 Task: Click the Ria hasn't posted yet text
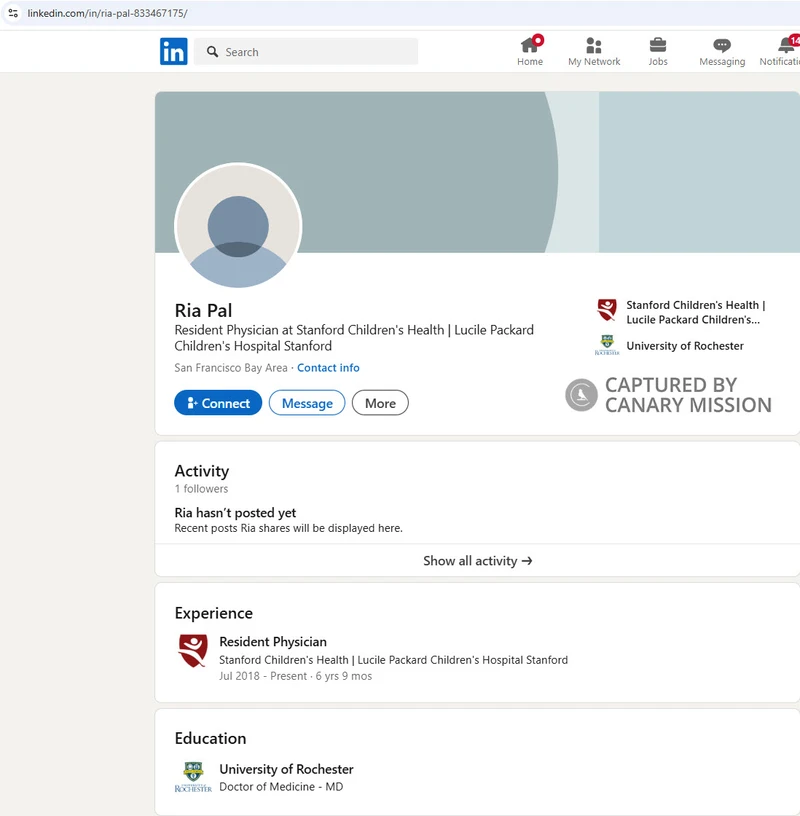tap(235, 513)
